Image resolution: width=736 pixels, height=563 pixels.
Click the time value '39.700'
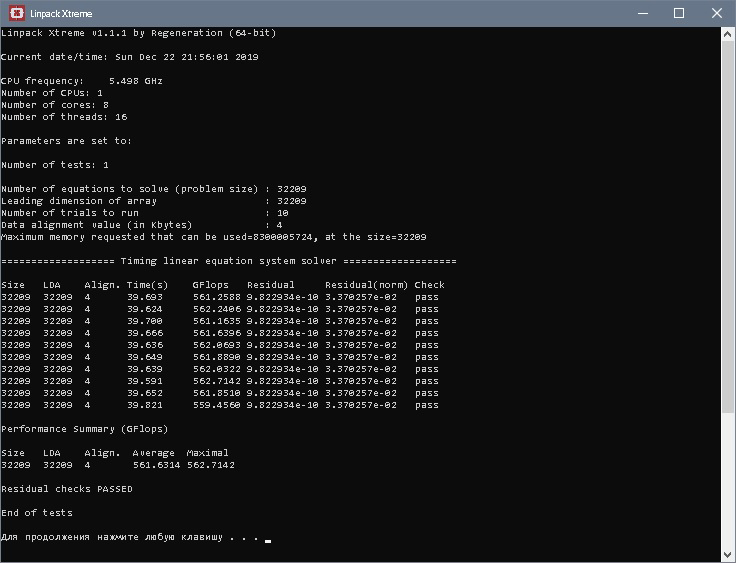coord(145,321)
